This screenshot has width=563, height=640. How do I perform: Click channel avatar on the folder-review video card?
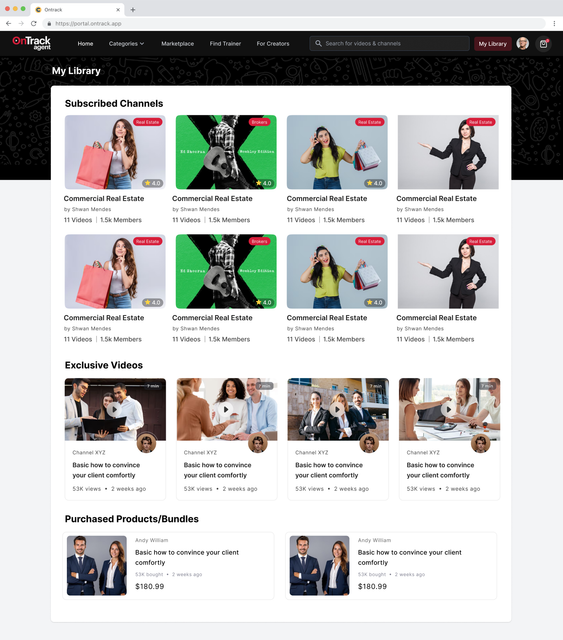147,443
